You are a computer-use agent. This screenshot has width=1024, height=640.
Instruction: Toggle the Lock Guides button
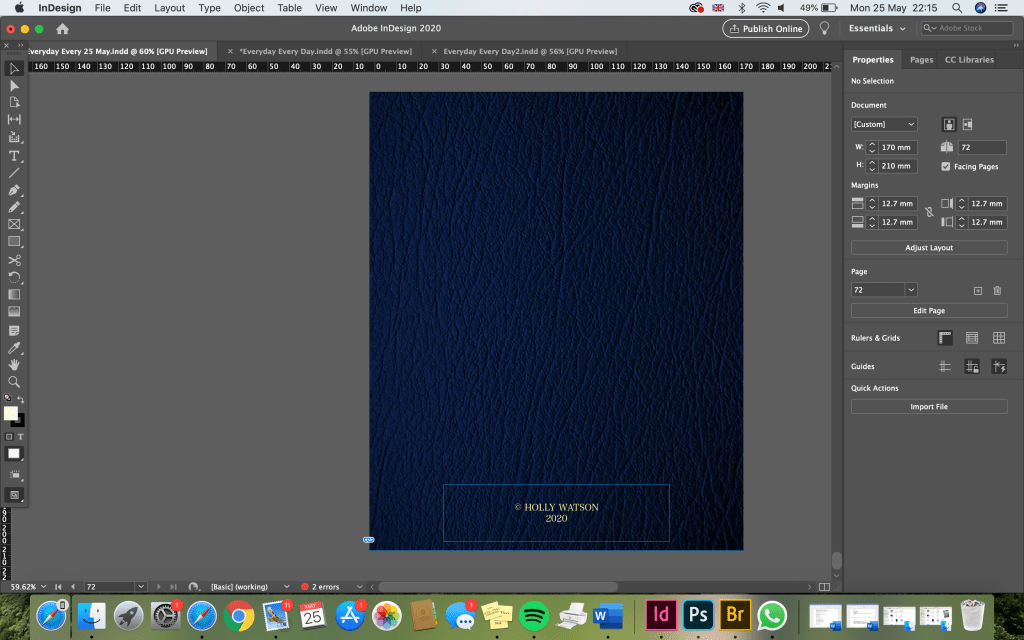pos(971,367)
